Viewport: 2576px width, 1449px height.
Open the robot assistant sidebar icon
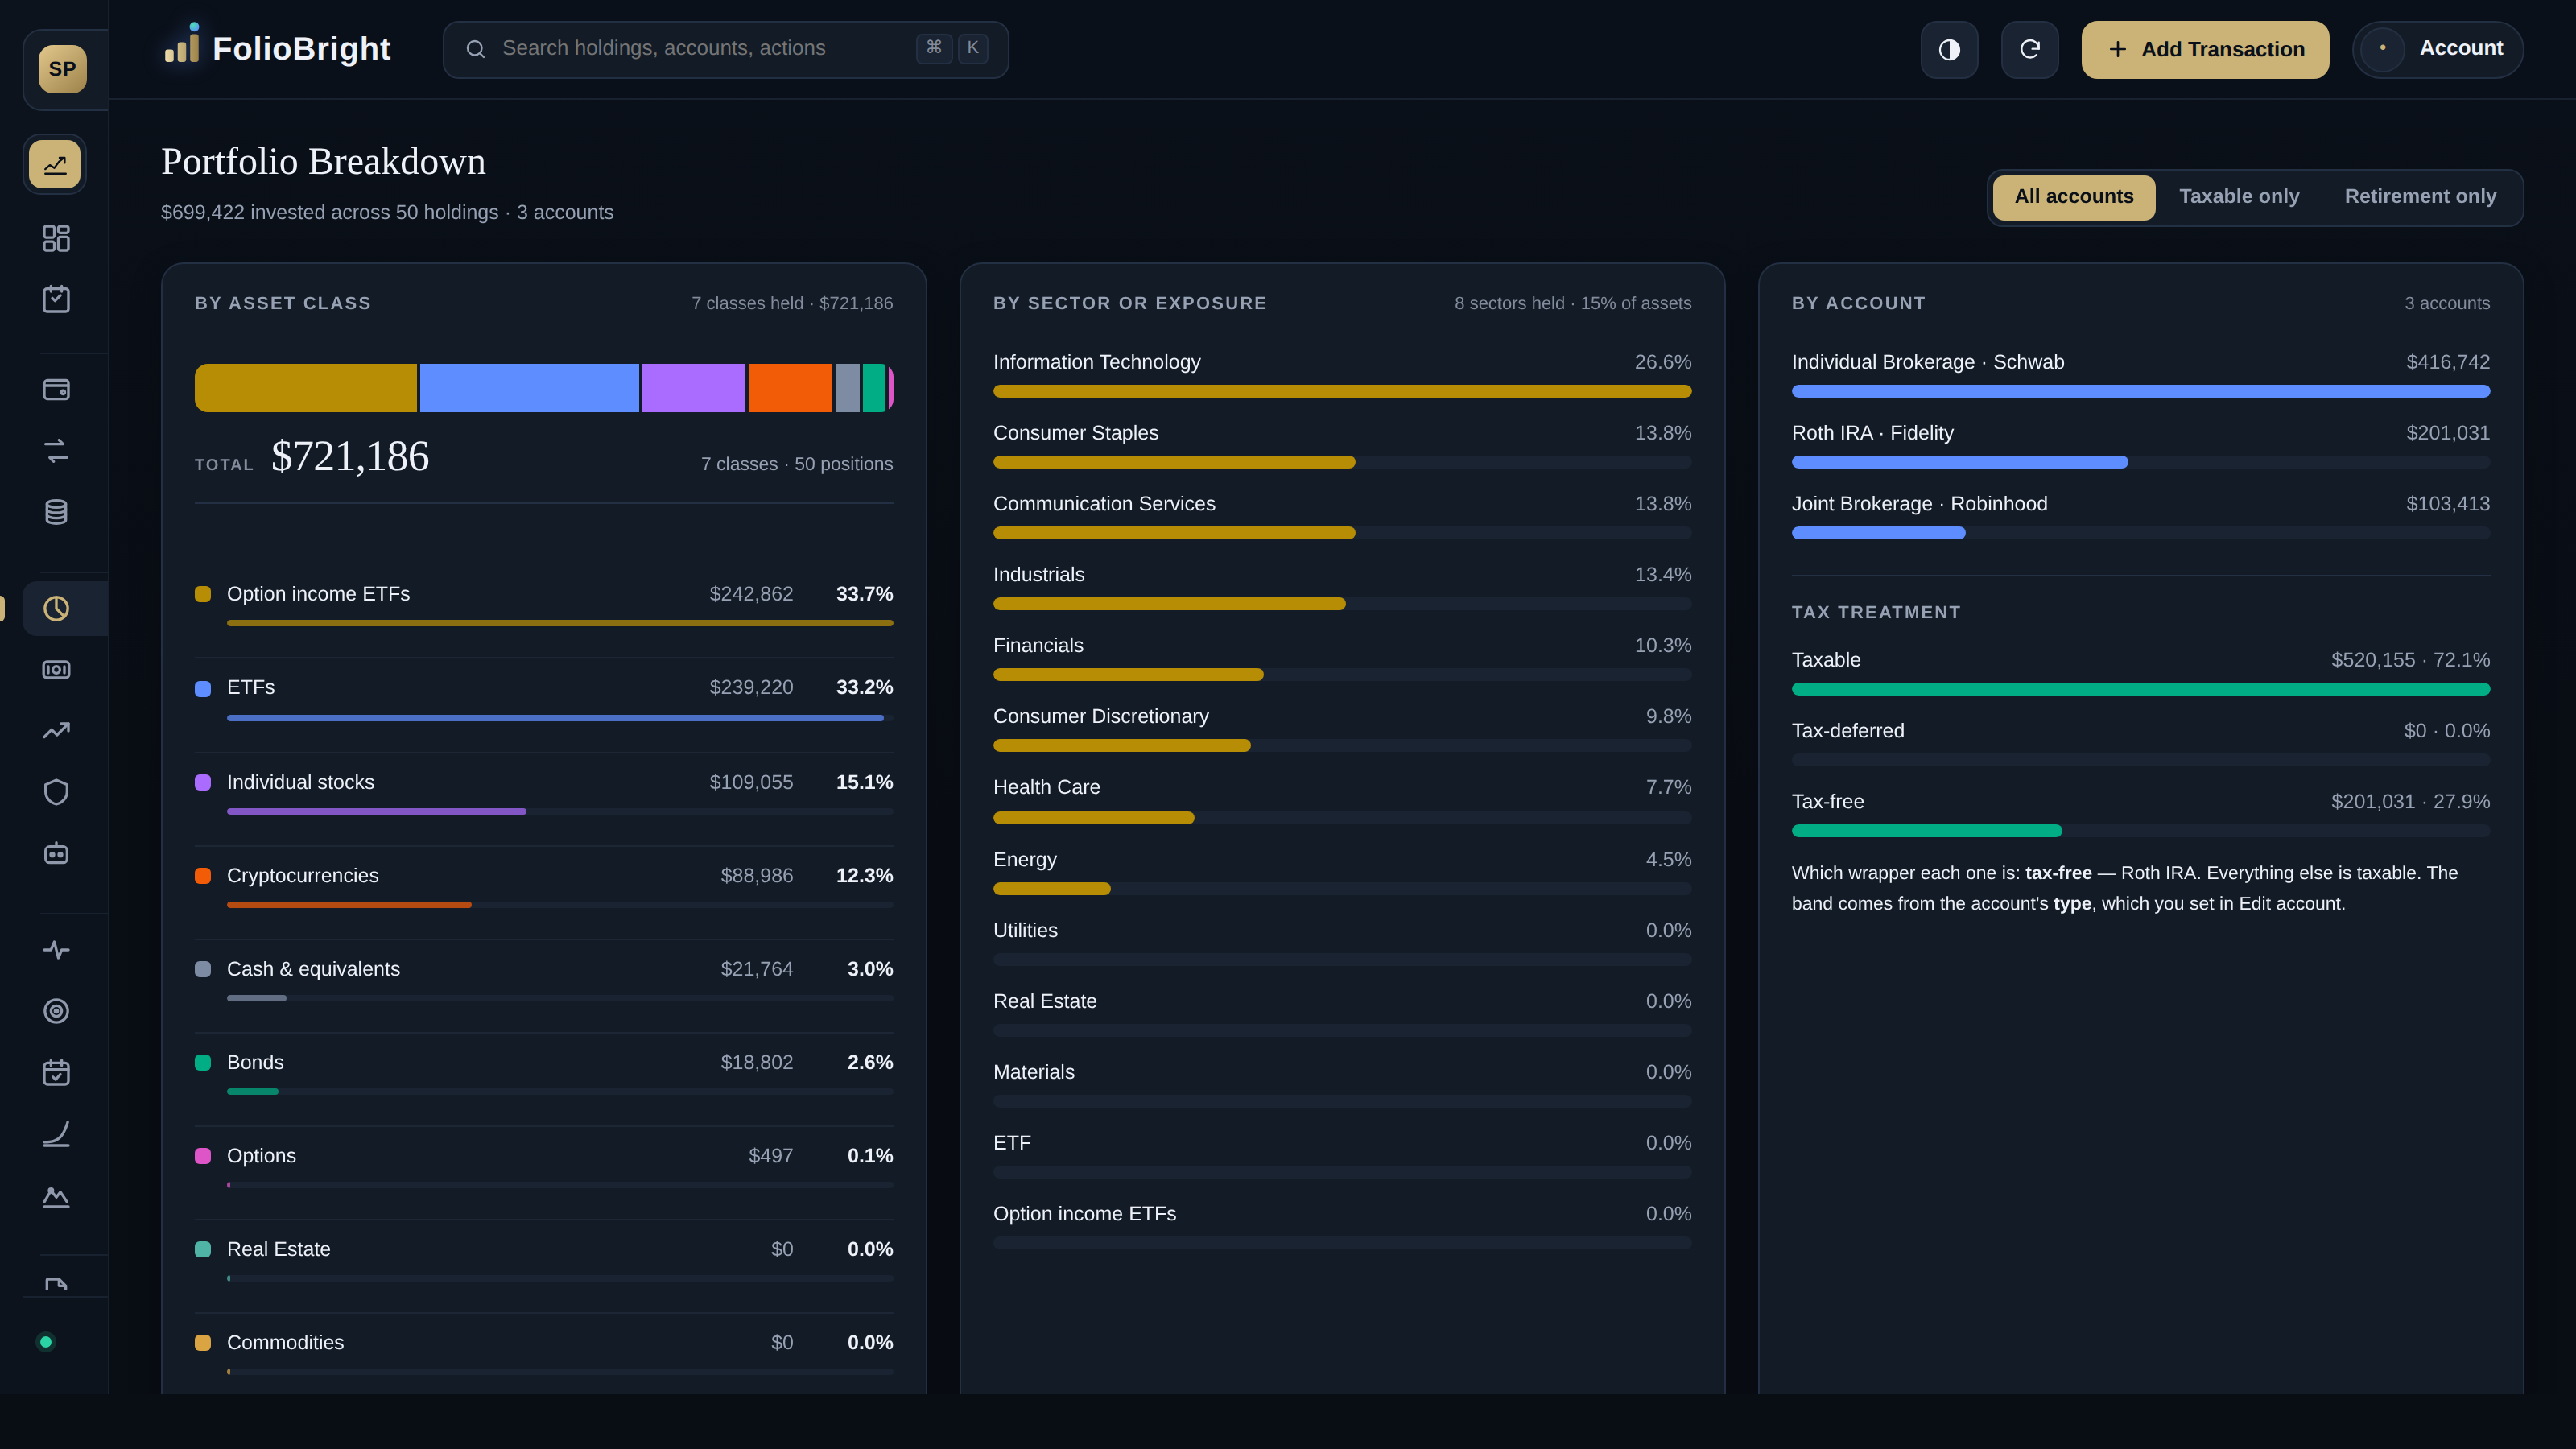coord(56,853)
